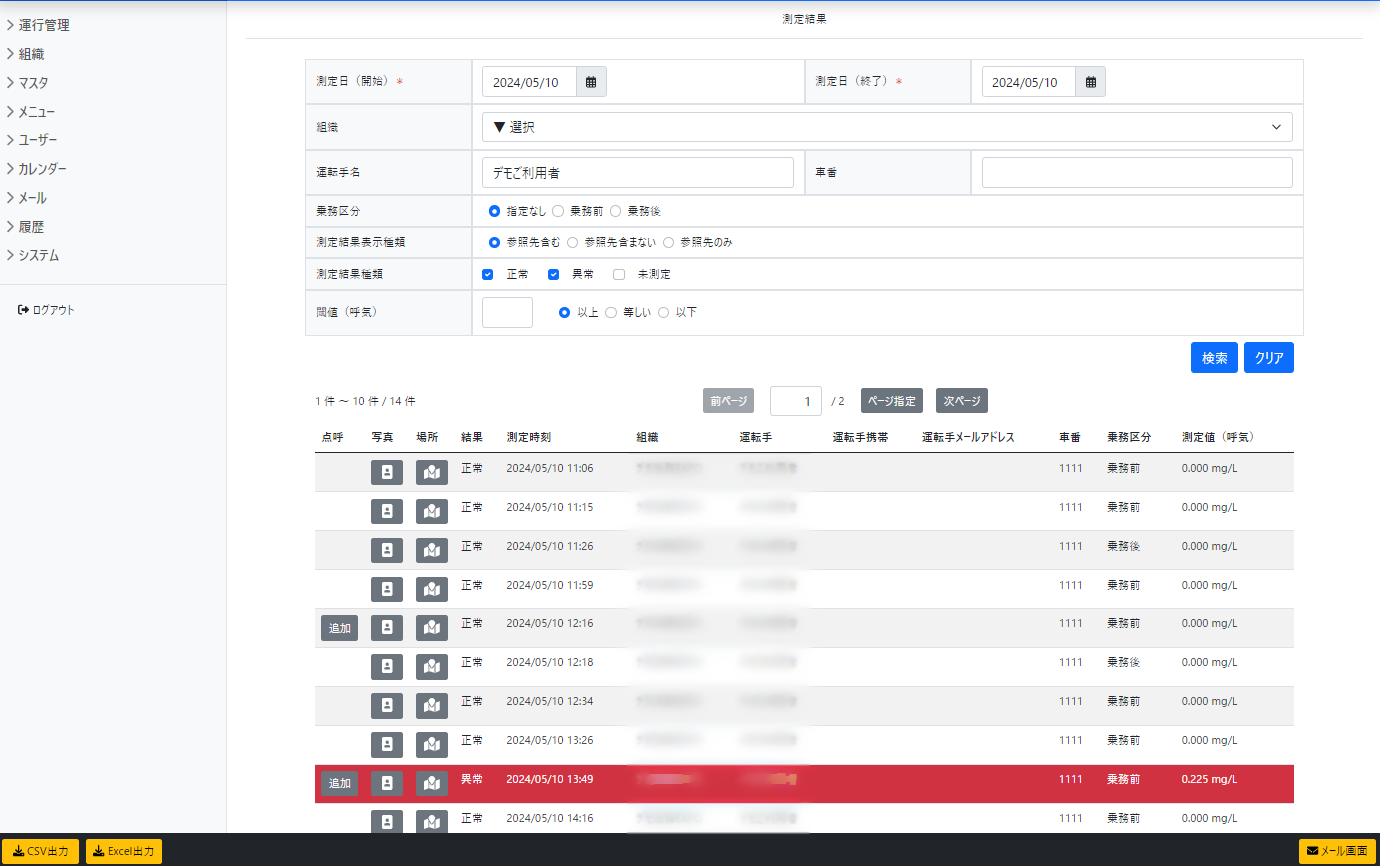Go to 次ページ of results
This screenshot has height=866, width=1380.
[x=961, y=401]
